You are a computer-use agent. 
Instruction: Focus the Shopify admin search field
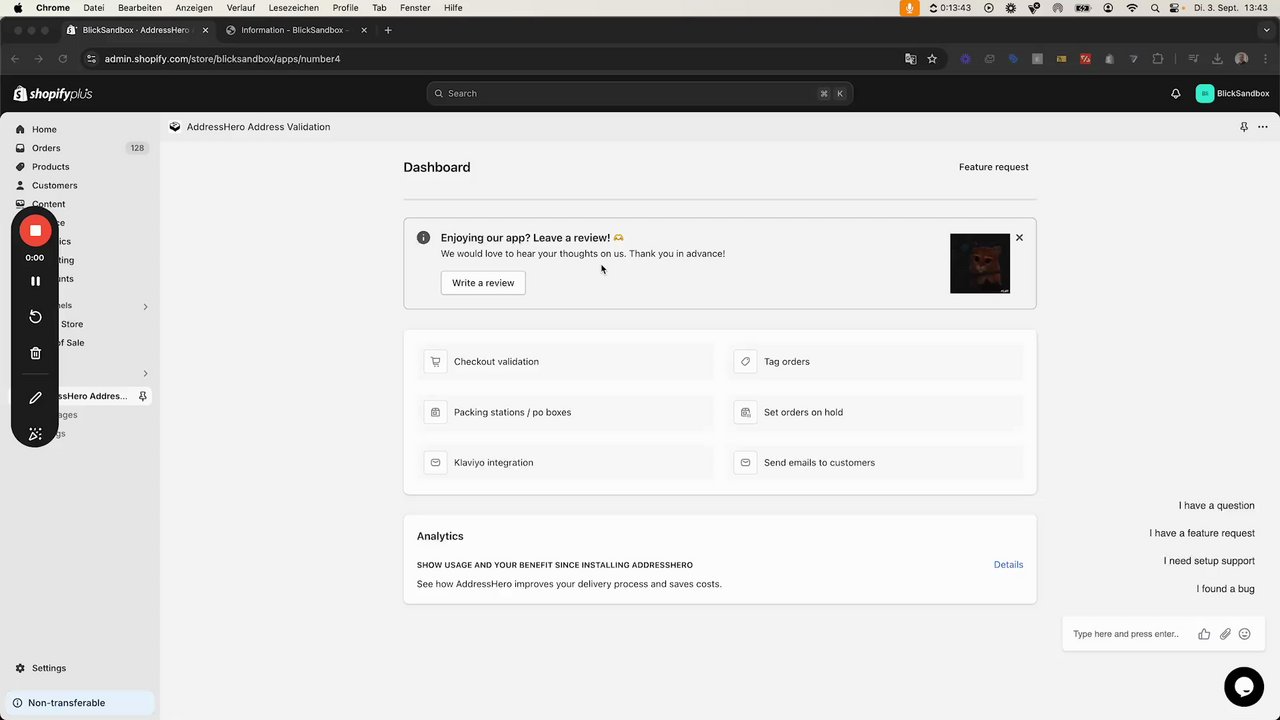[x=640, y=93]
